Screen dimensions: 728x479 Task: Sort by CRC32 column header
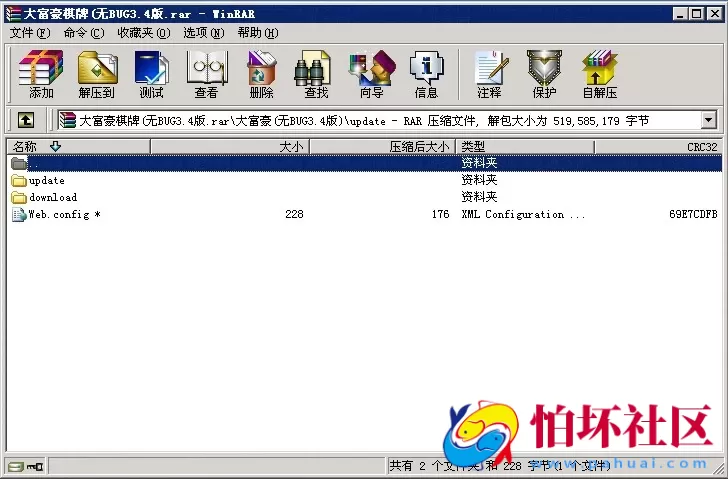tap(658, 147)
